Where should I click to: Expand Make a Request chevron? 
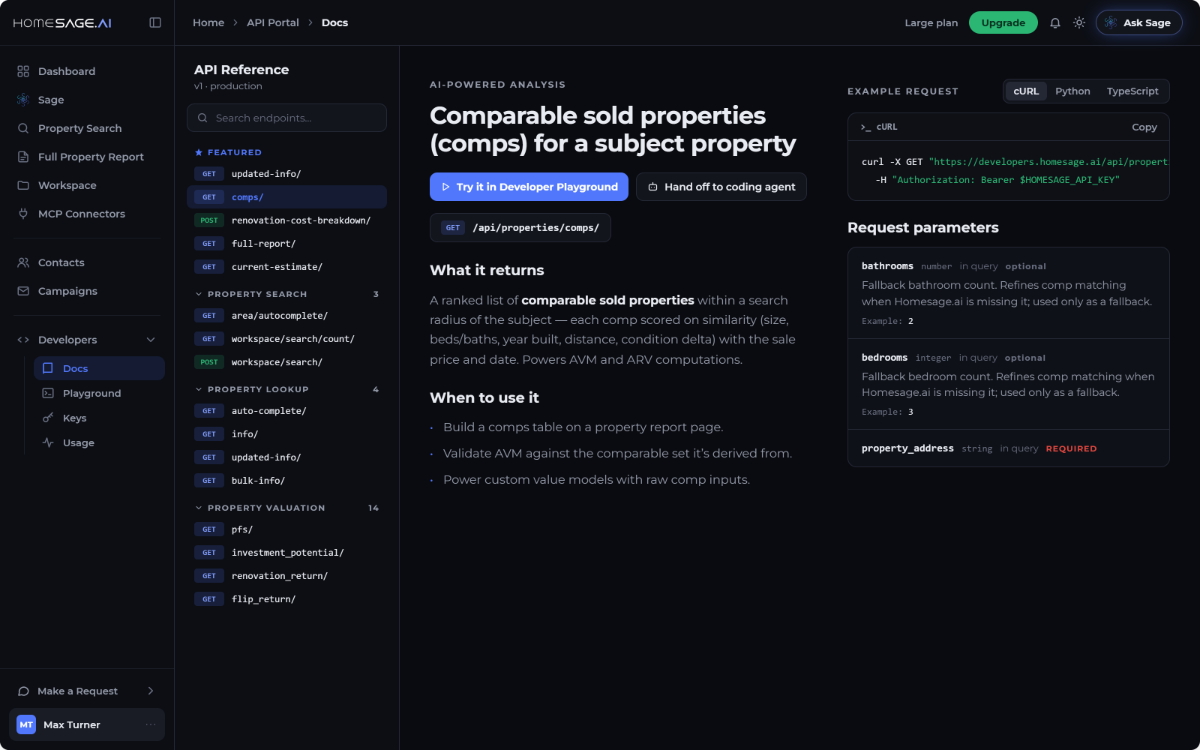coord(151,691)
